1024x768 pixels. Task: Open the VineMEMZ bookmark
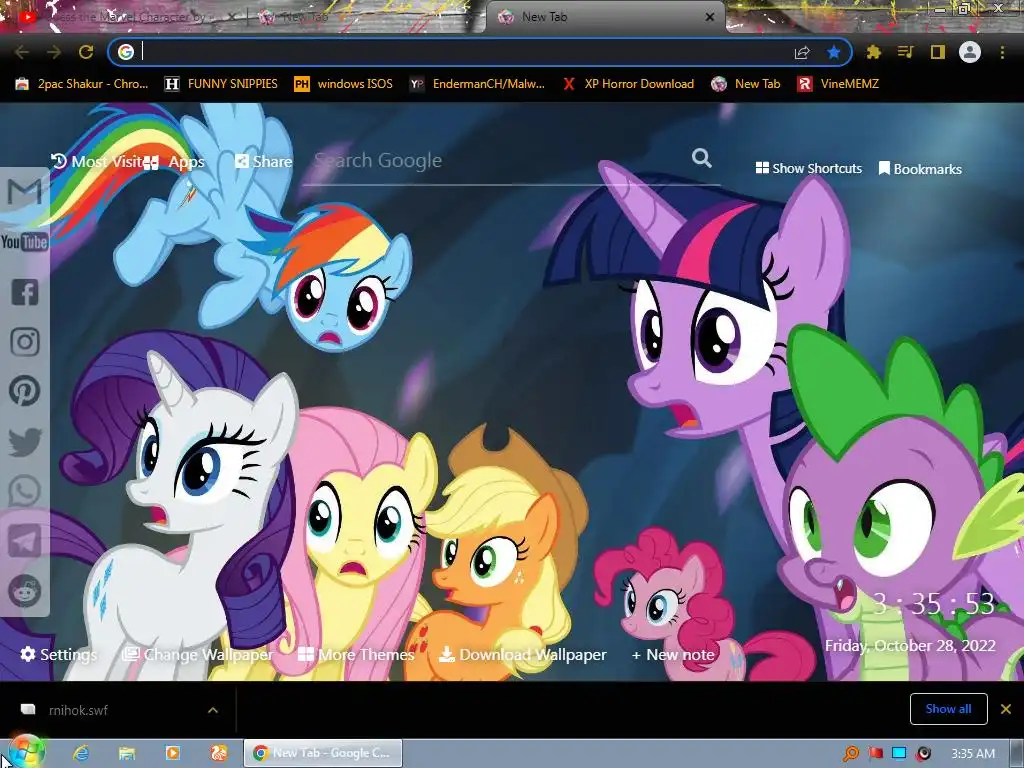pyautogui.click(x=839, y=84)
